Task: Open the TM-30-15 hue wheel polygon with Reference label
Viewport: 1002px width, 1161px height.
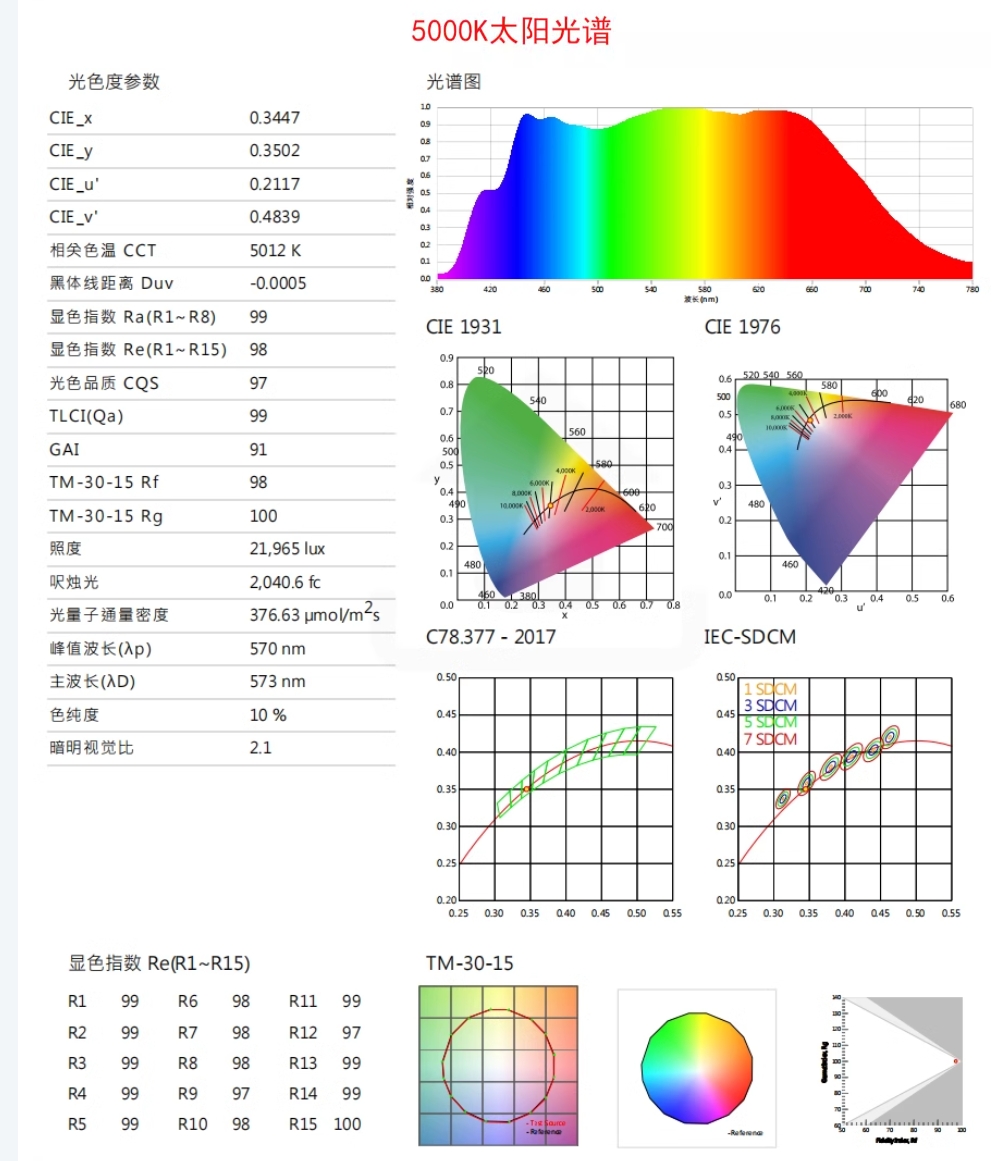Action: (x=697, y=1068)
